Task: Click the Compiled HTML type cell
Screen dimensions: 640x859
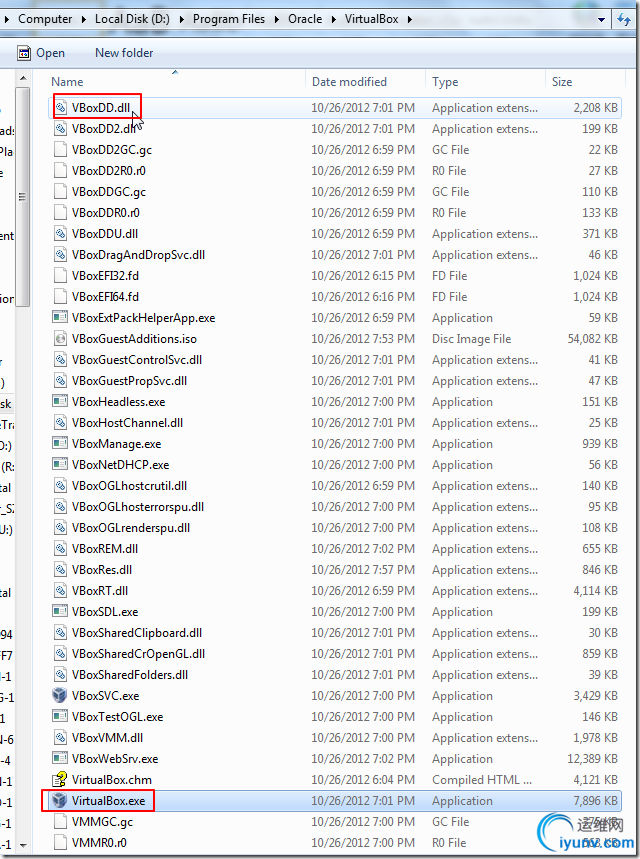Action: click(x=482, y=780)
